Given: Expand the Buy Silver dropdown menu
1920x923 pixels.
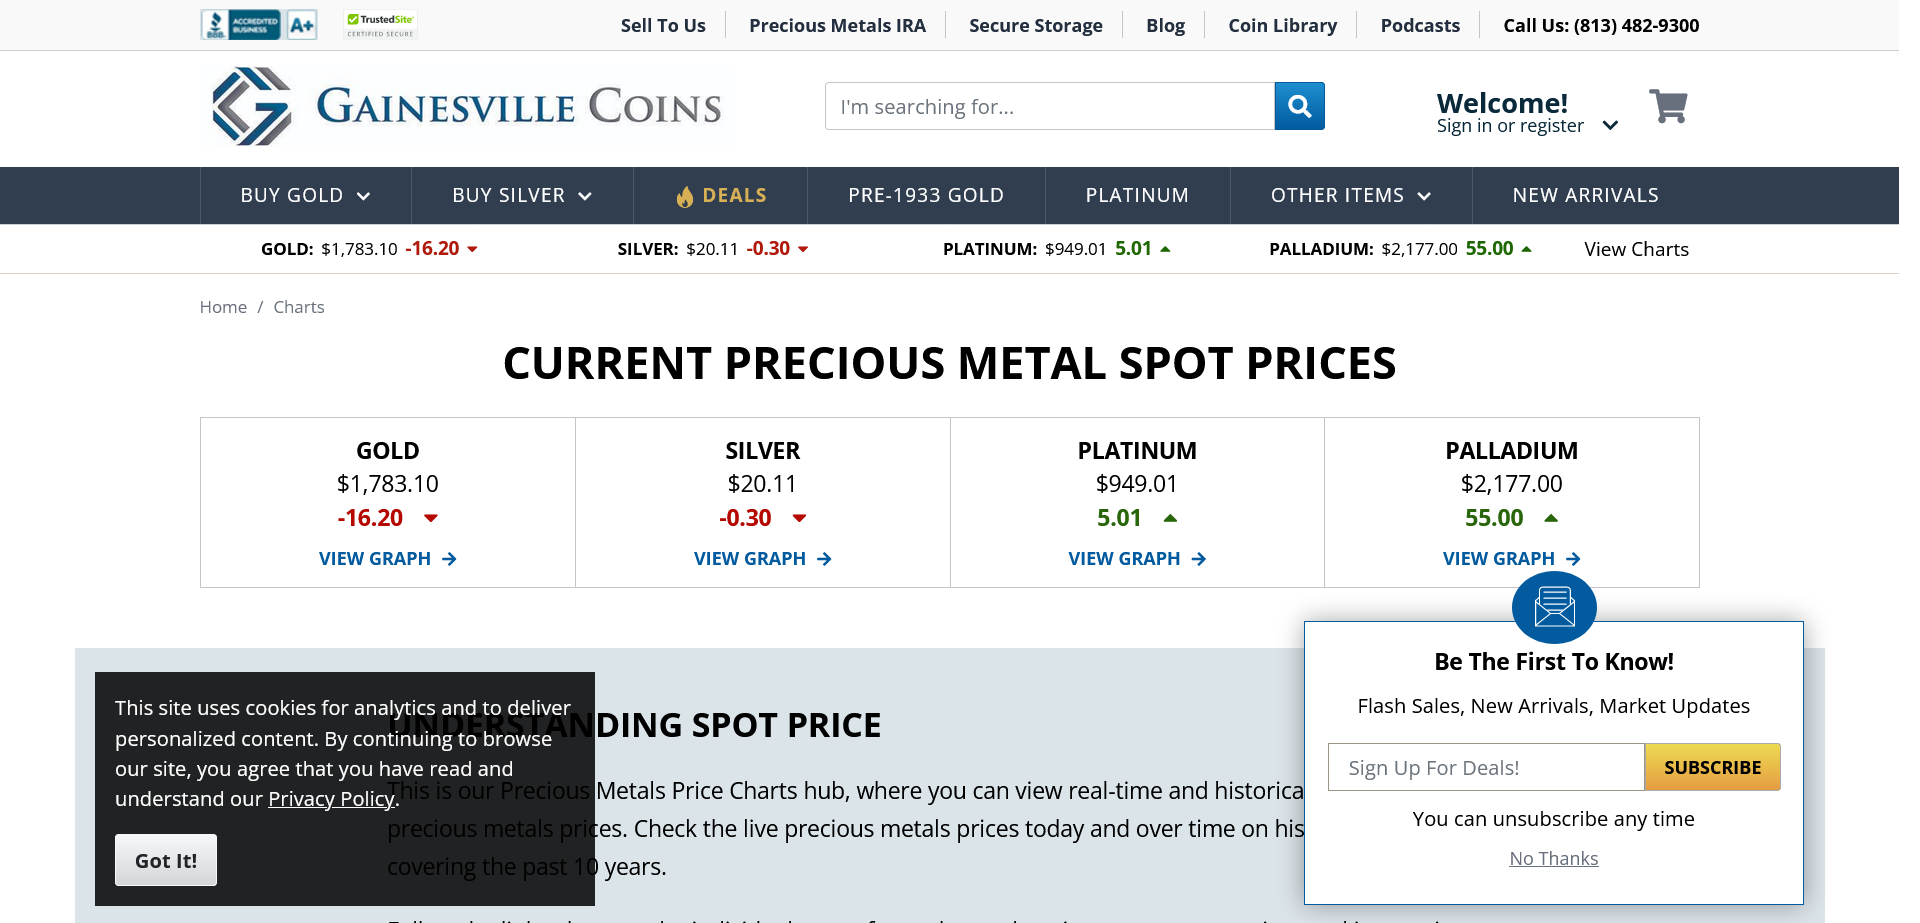Looking at the screenshot, I should click(x=522, y=196).
